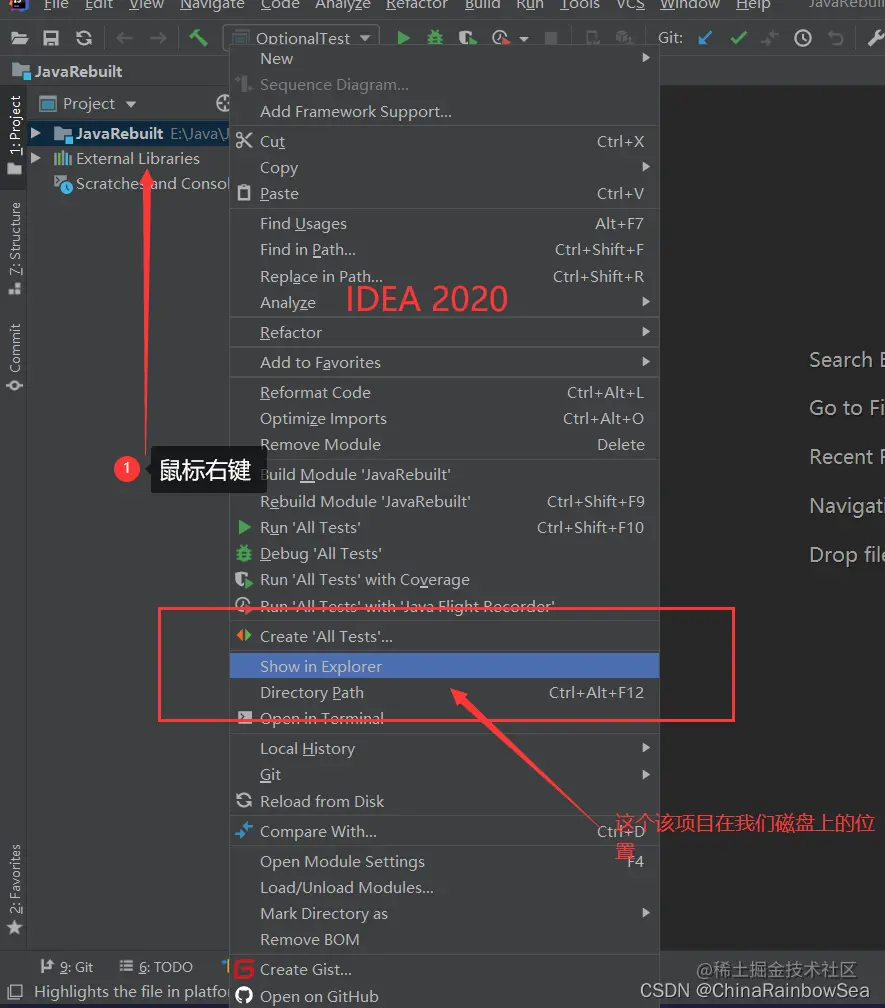
Task: Click the Debug bug toolbar icon
Action: (x=435, y=38)
